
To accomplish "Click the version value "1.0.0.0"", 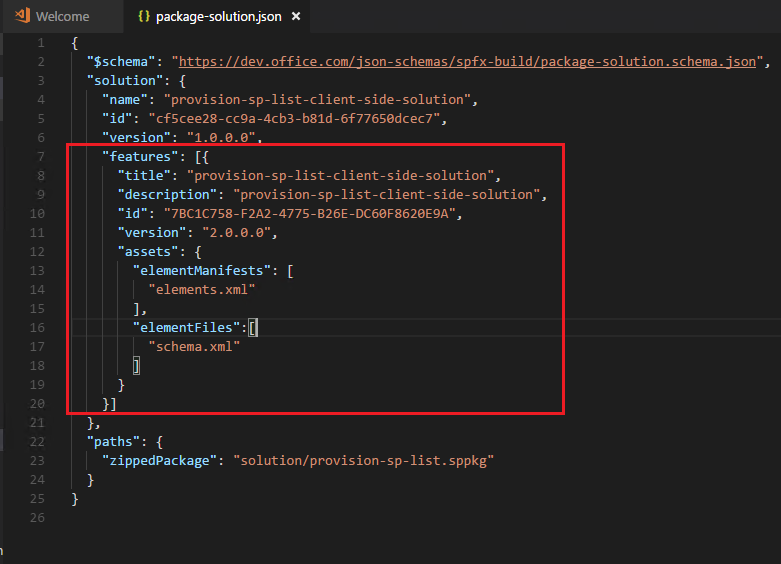I will click(221, 138).
